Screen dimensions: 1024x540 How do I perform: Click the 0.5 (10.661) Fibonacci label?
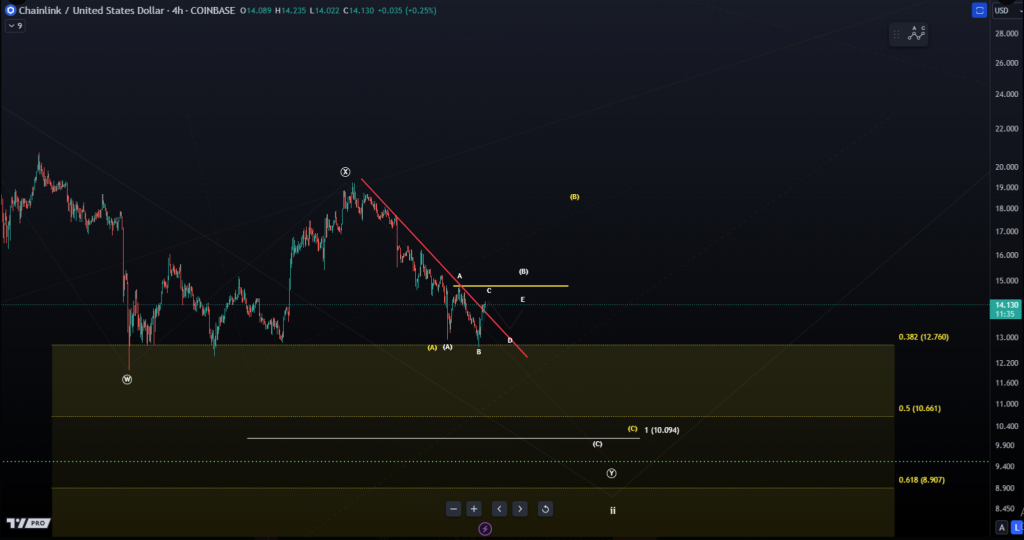tap(920, 409)
